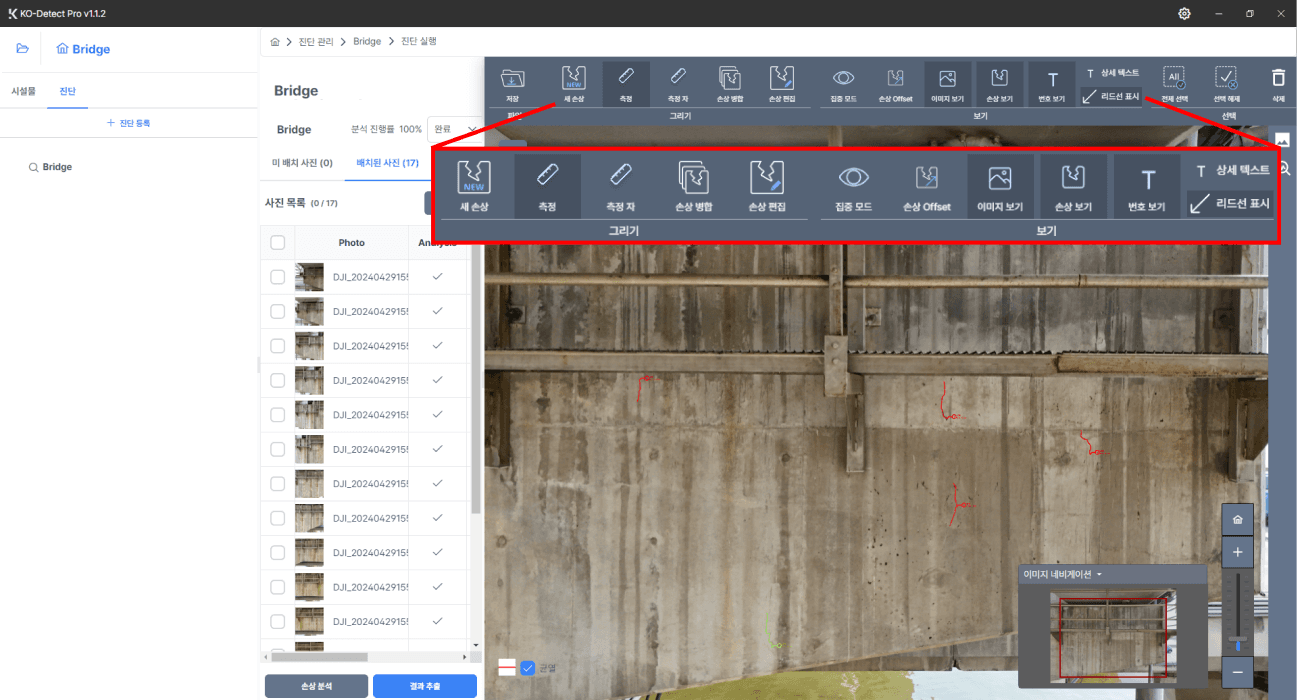Select 손상 병합 tool in top toolbar
The width and height of the screenshot is (1297, 700).
click(729, 82)
